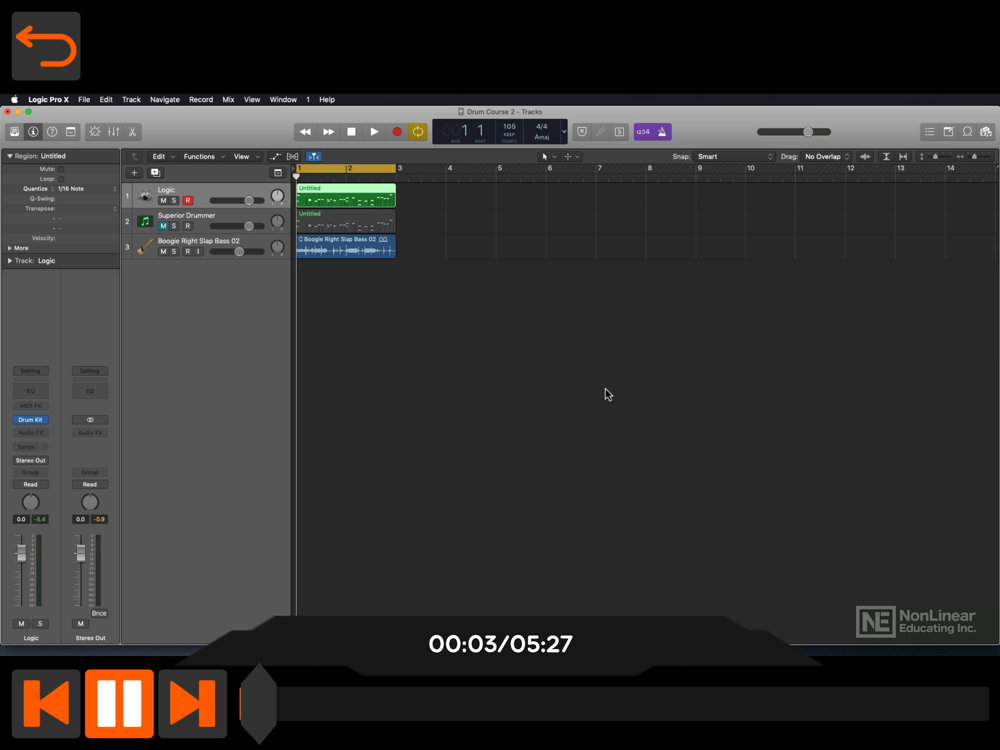
Task: Open the Drag No Overlap dropdown
Action: pos(827,157)
